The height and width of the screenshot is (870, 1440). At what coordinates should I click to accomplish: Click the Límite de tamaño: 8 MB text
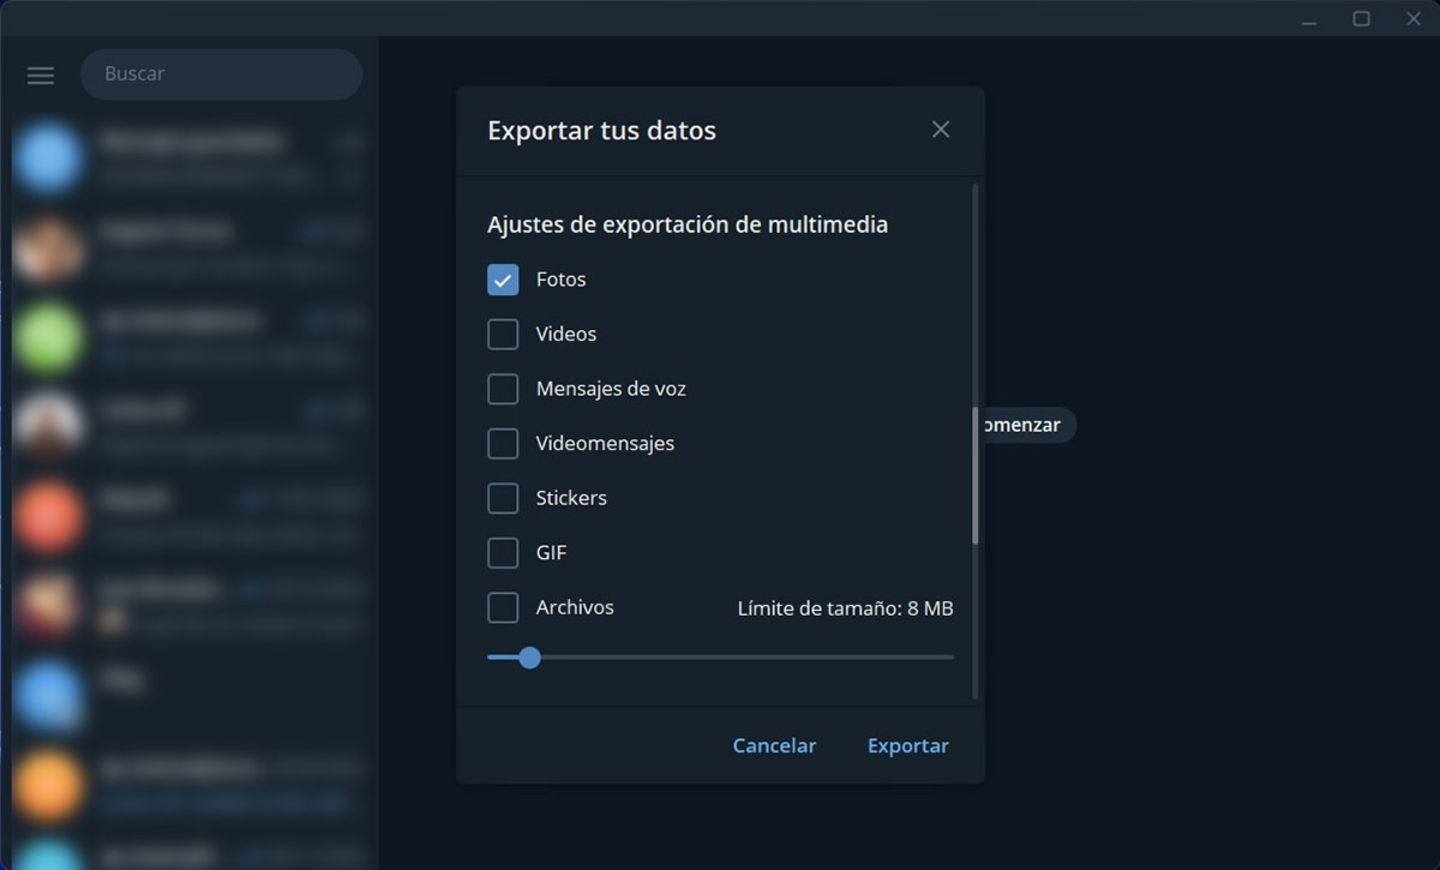[845, 608]
